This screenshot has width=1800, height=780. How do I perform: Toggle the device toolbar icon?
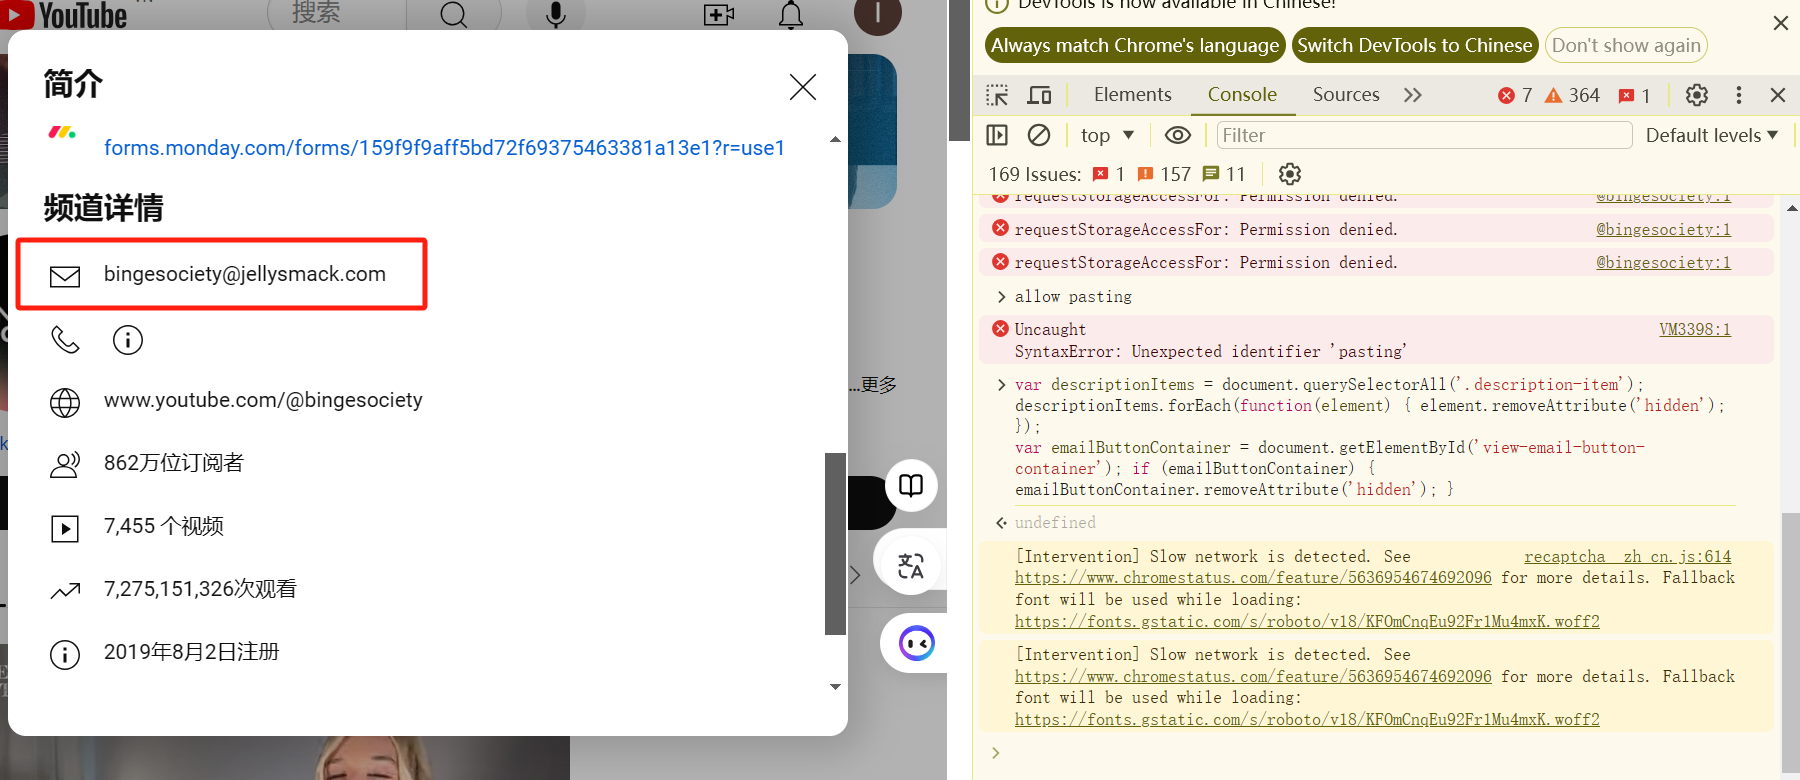[1040, 95]
